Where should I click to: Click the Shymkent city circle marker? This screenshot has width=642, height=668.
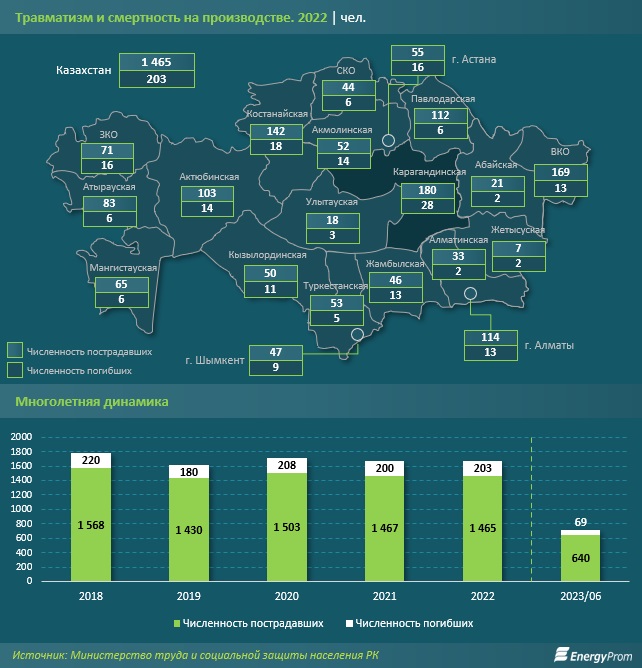[357, 334]
